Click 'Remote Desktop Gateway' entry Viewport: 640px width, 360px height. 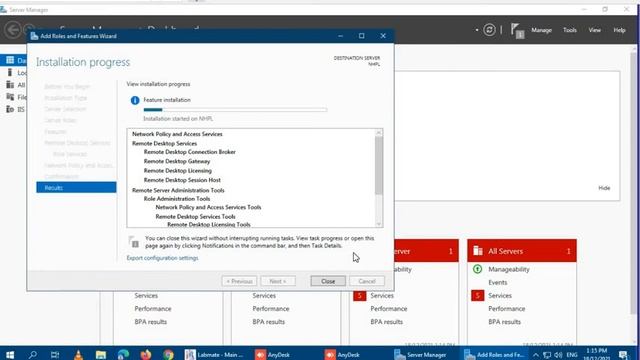(x=177, y=161)
